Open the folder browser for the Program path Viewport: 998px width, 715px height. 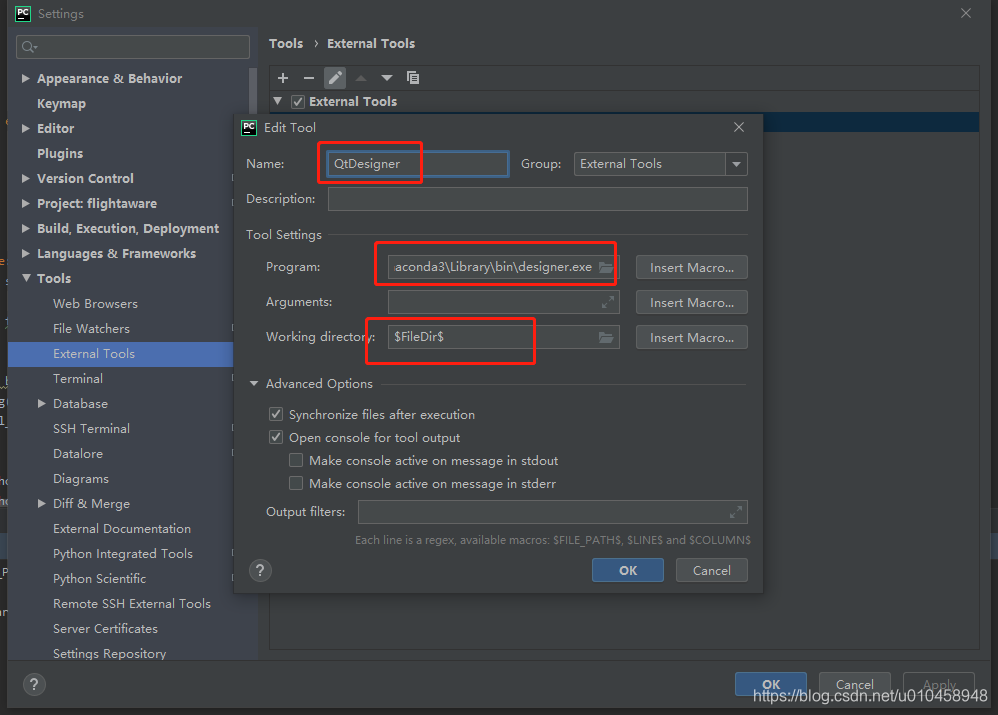pyautogui.click(x=605, y=267)
